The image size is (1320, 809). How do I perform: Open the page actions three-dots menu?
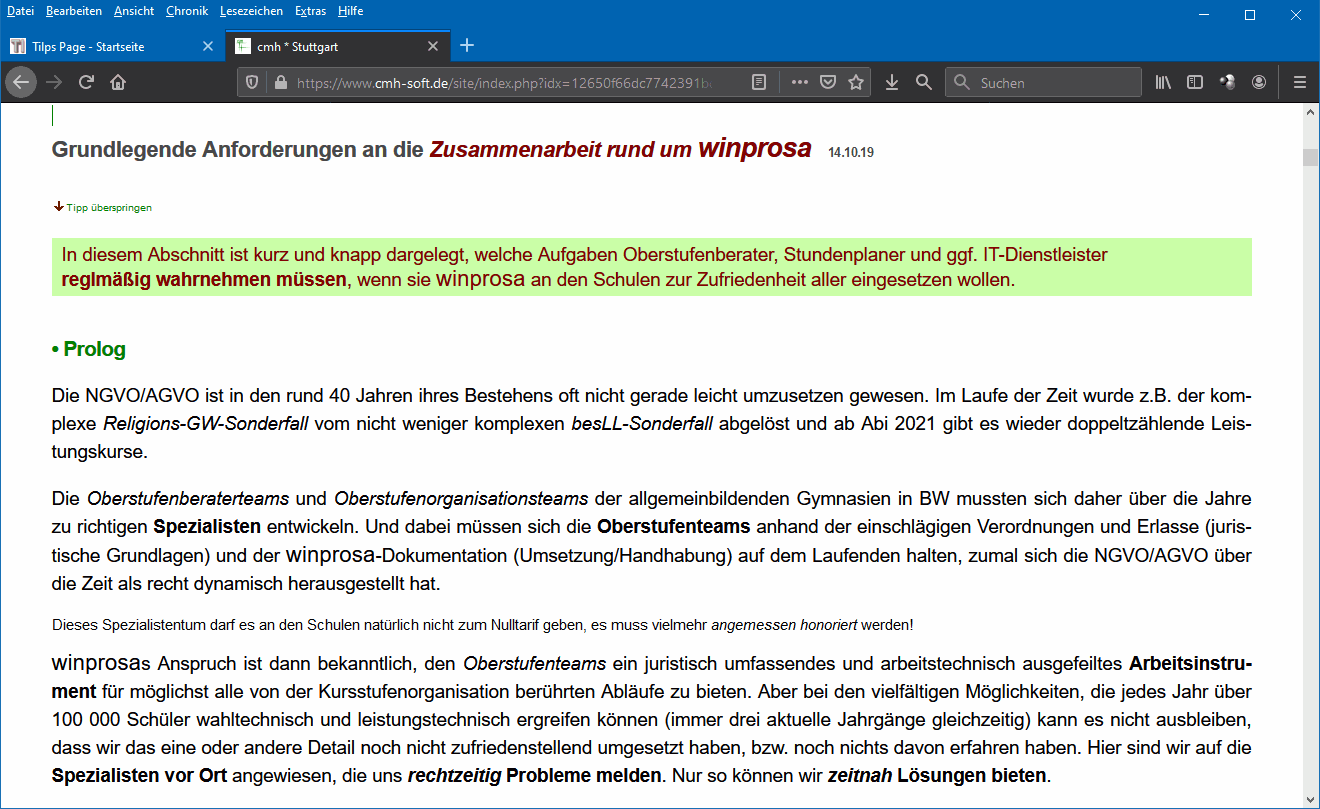(x=799, y=82)
